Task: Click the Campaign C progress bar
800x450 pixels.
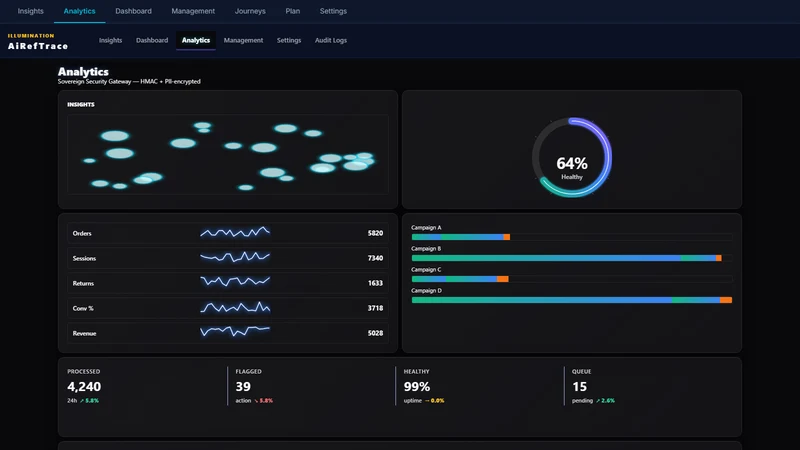Action: (x=572, y=279)
